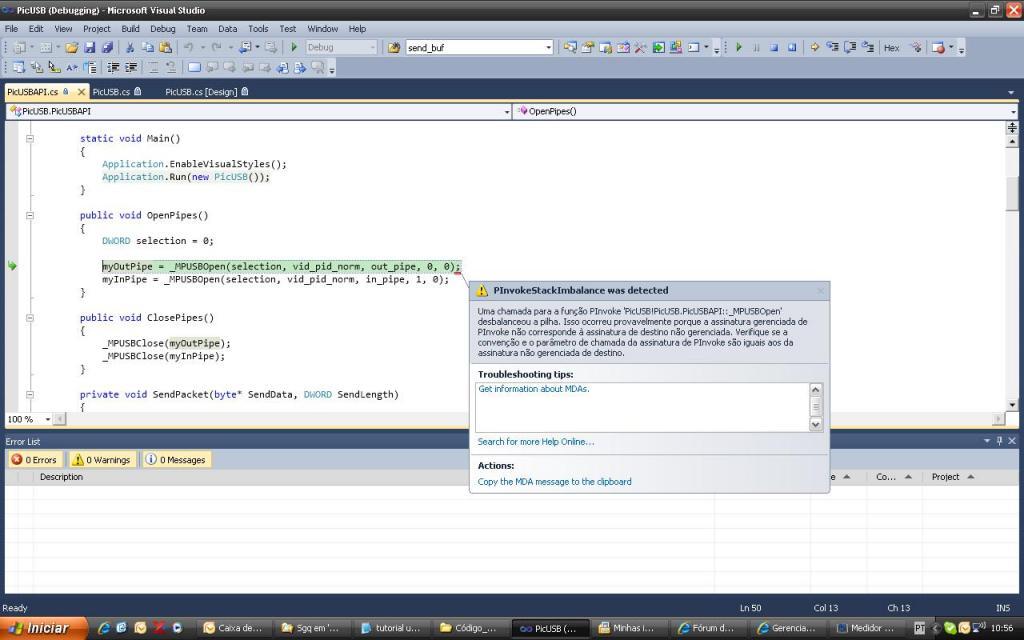Toggle a bookmark with the rectangle icon

(194, 67)
